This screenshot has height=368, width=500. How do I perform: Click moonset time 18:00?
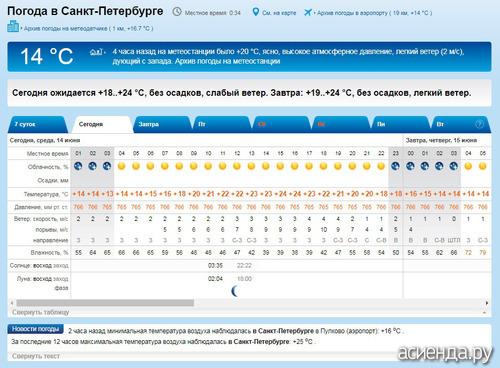pyautogui.click(x=244, y=279)
